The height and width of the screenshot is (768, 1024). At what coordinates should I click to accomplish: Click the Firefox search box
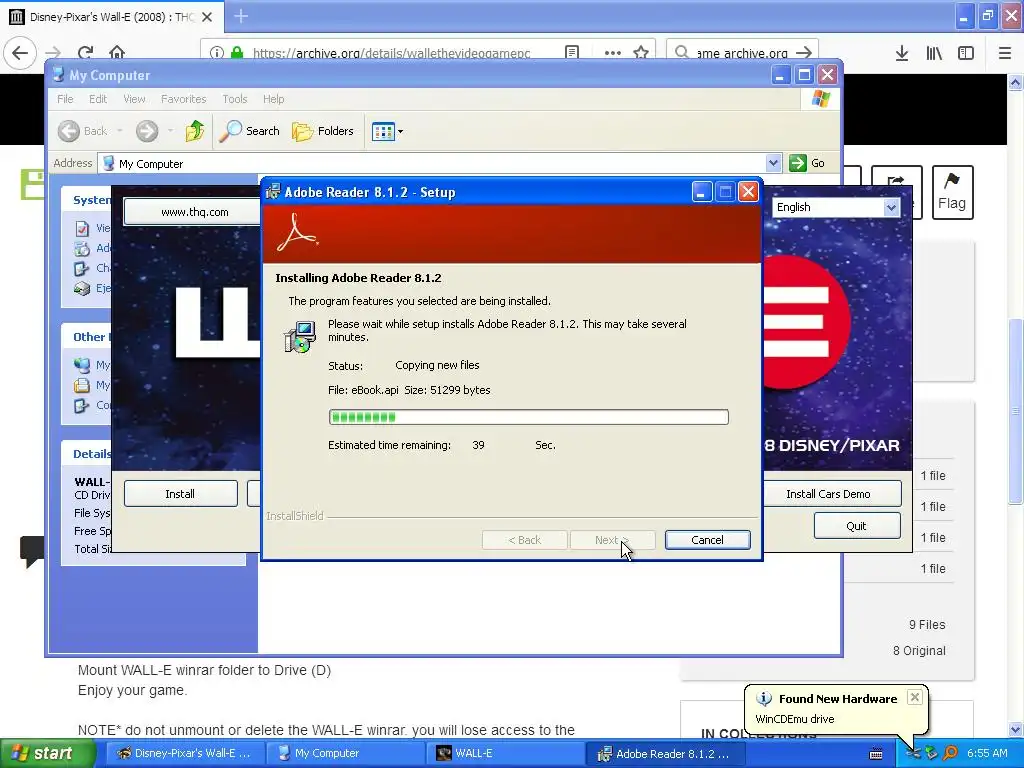[742, 53]
